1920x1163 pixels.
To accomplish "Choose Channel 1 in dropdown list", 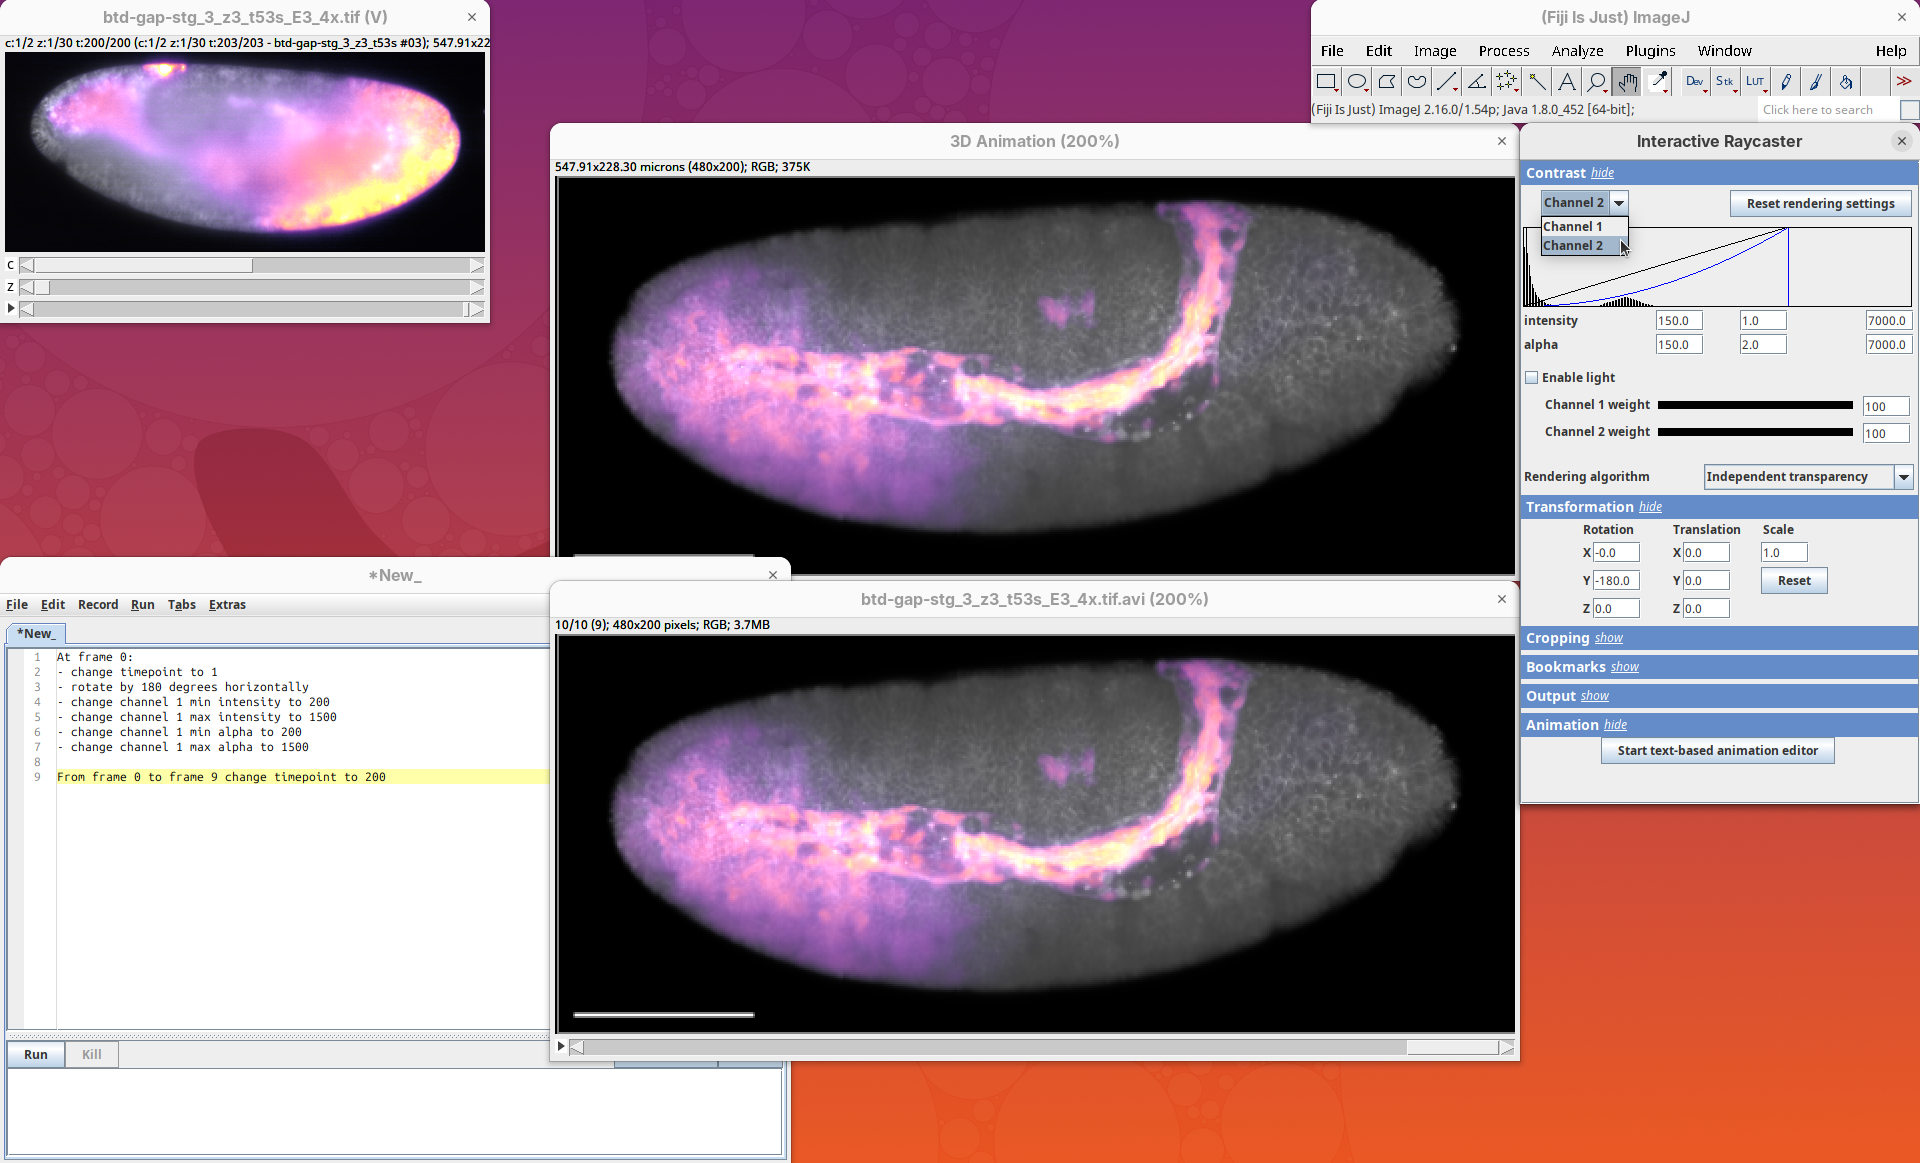I will 1573,226.
